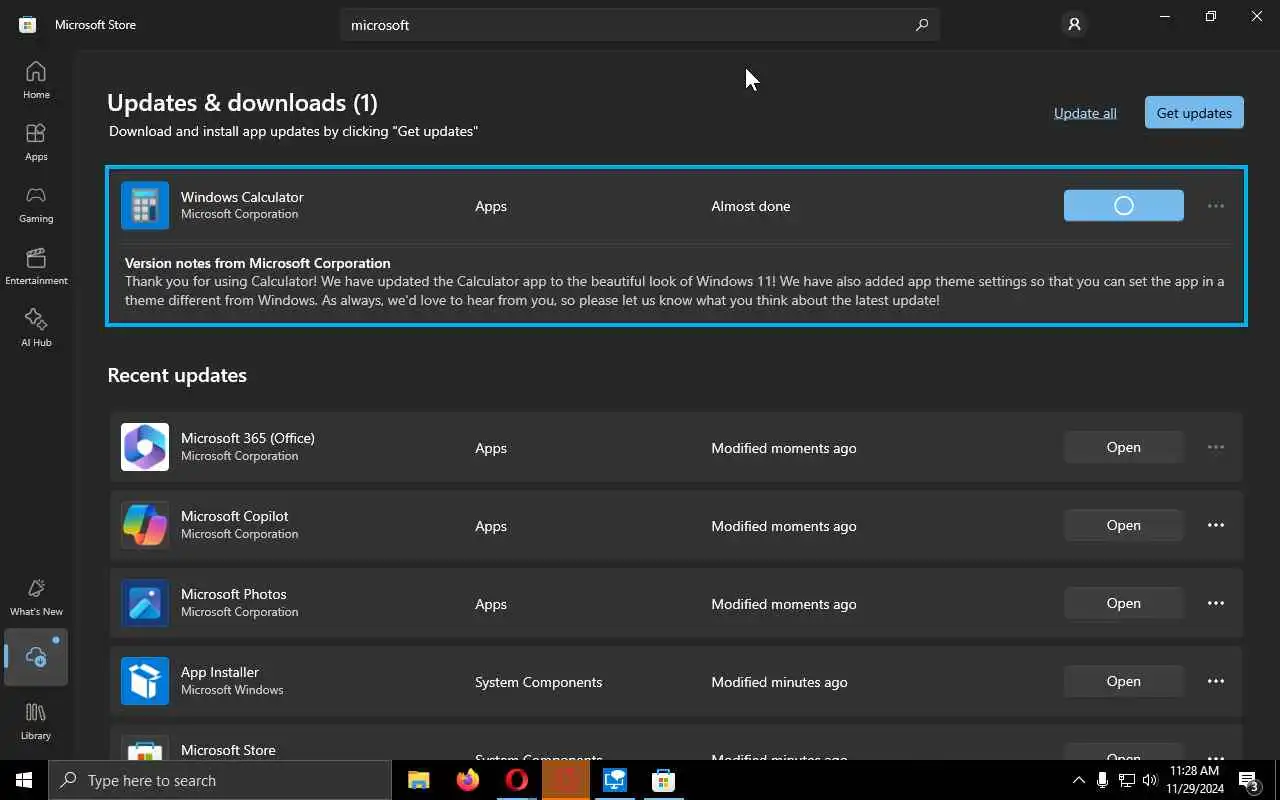The height and width of the screenshot is (800, 1280).
Task: Click the Get updates button
Action: tap(1194, 113)
